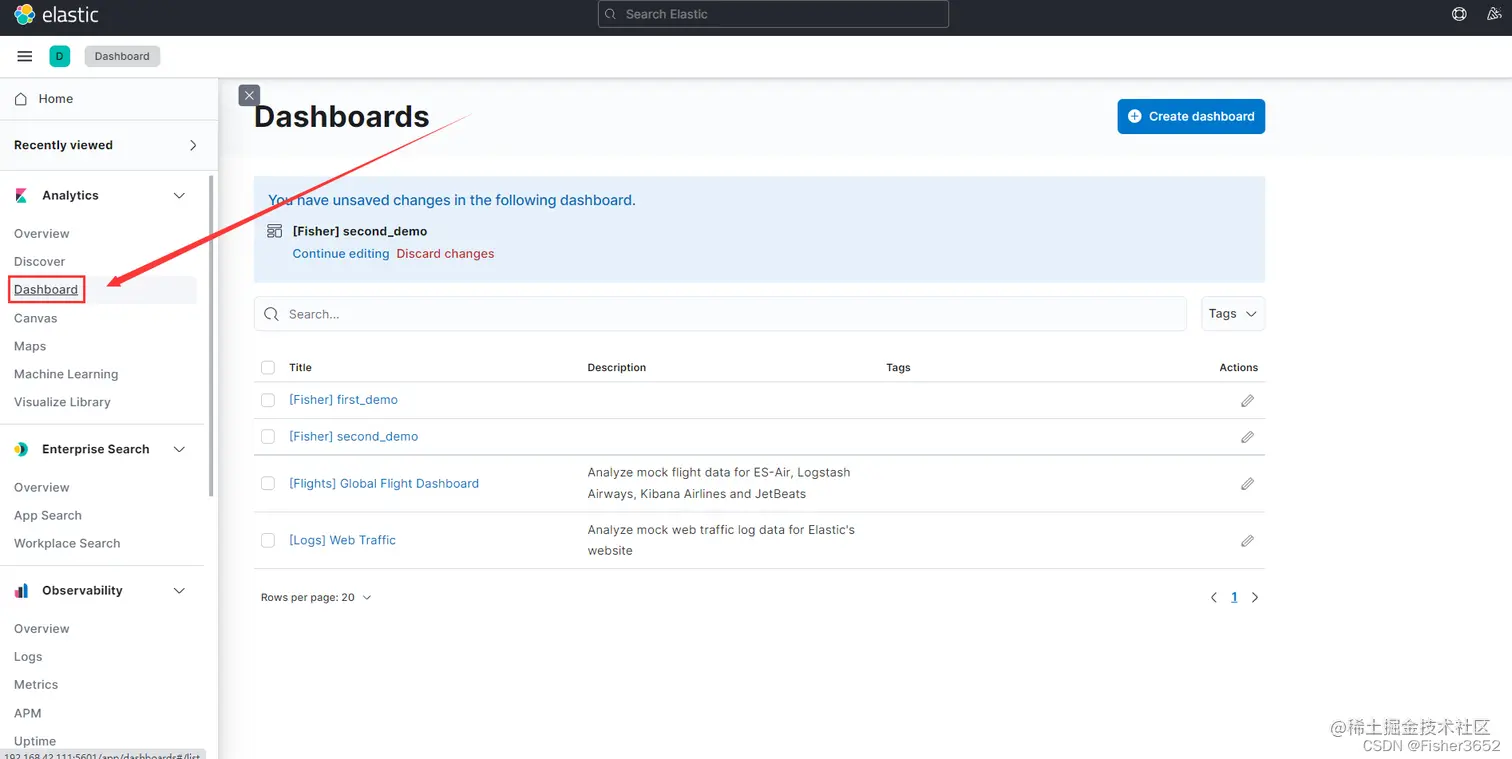
Task: Click the Dashboard breadcrumb
Action: (122, 56)
